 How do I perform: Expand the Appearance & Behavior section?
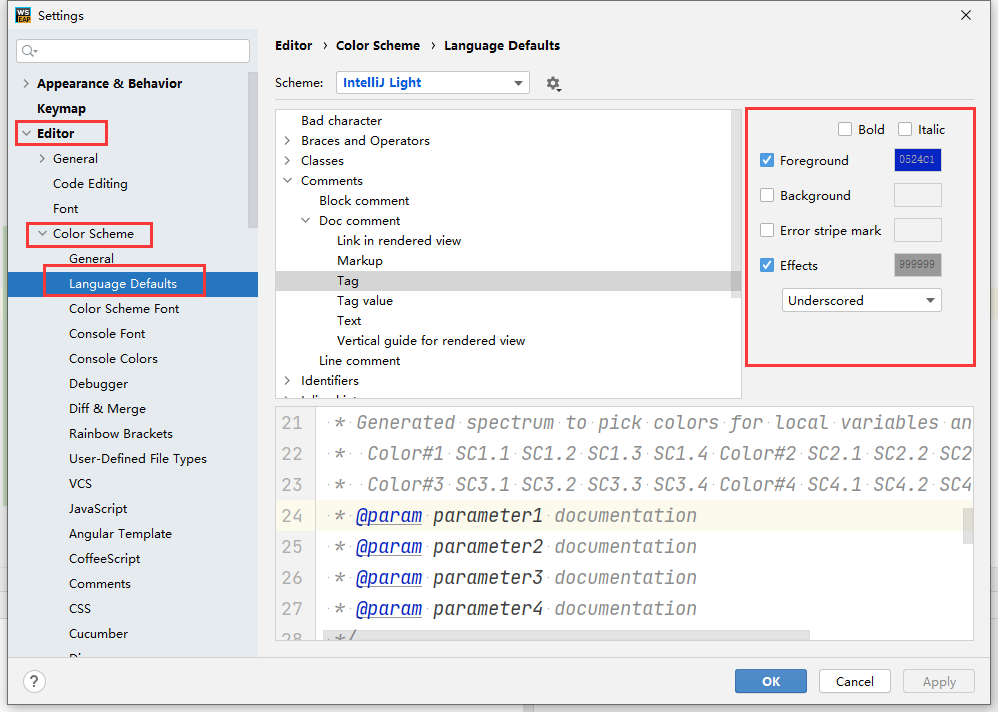(26, 84)
